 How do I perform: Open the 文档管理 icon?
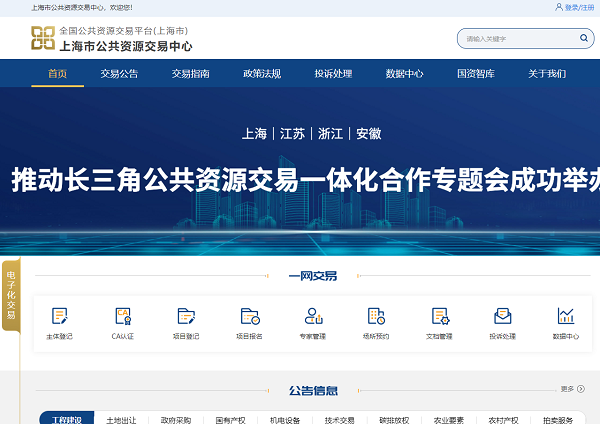pyautogui.click(x=440, y=316)
